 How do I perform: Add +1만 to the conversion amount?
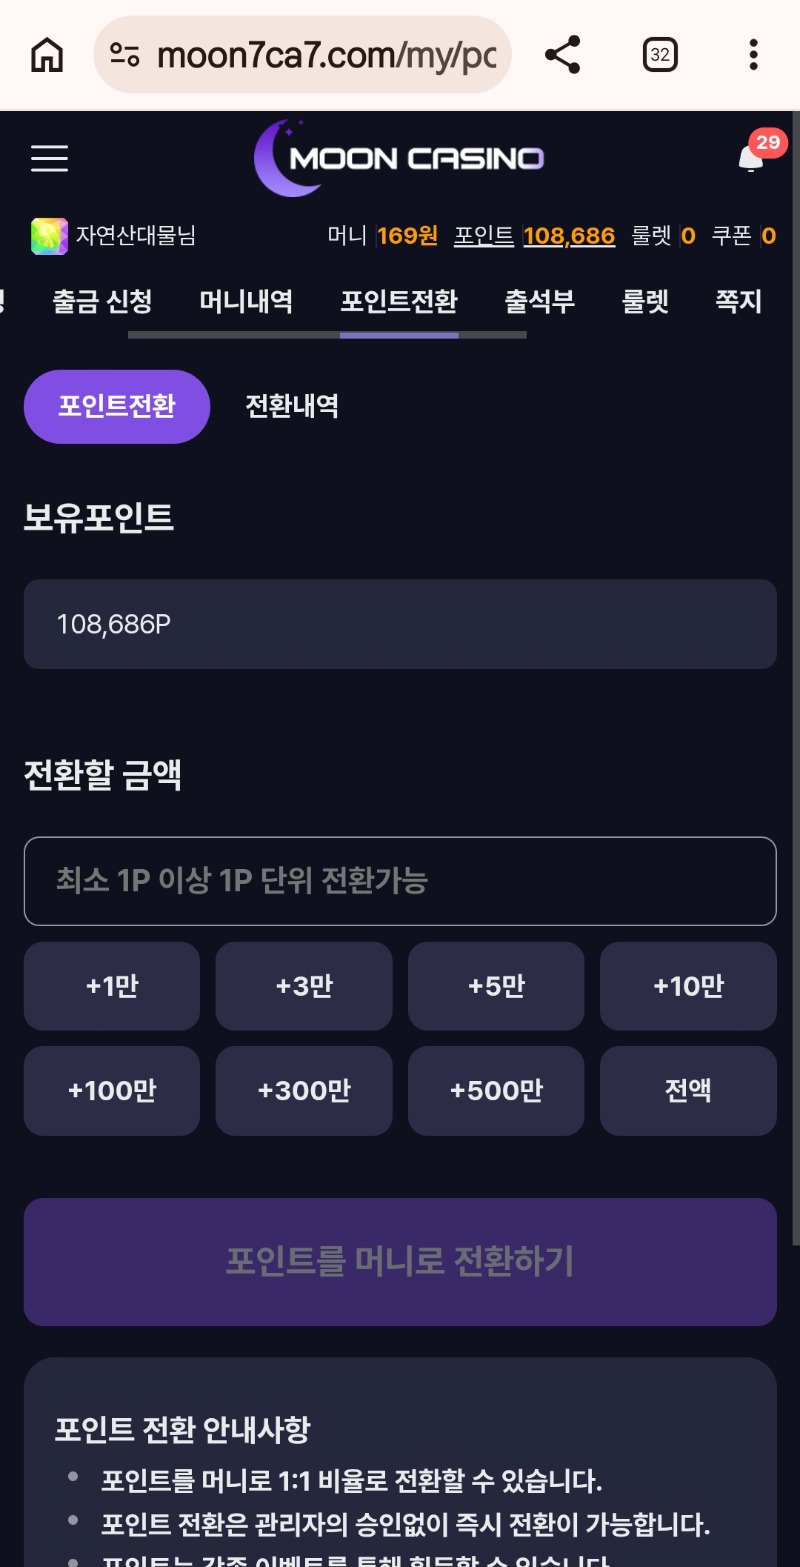coord(112,986)
